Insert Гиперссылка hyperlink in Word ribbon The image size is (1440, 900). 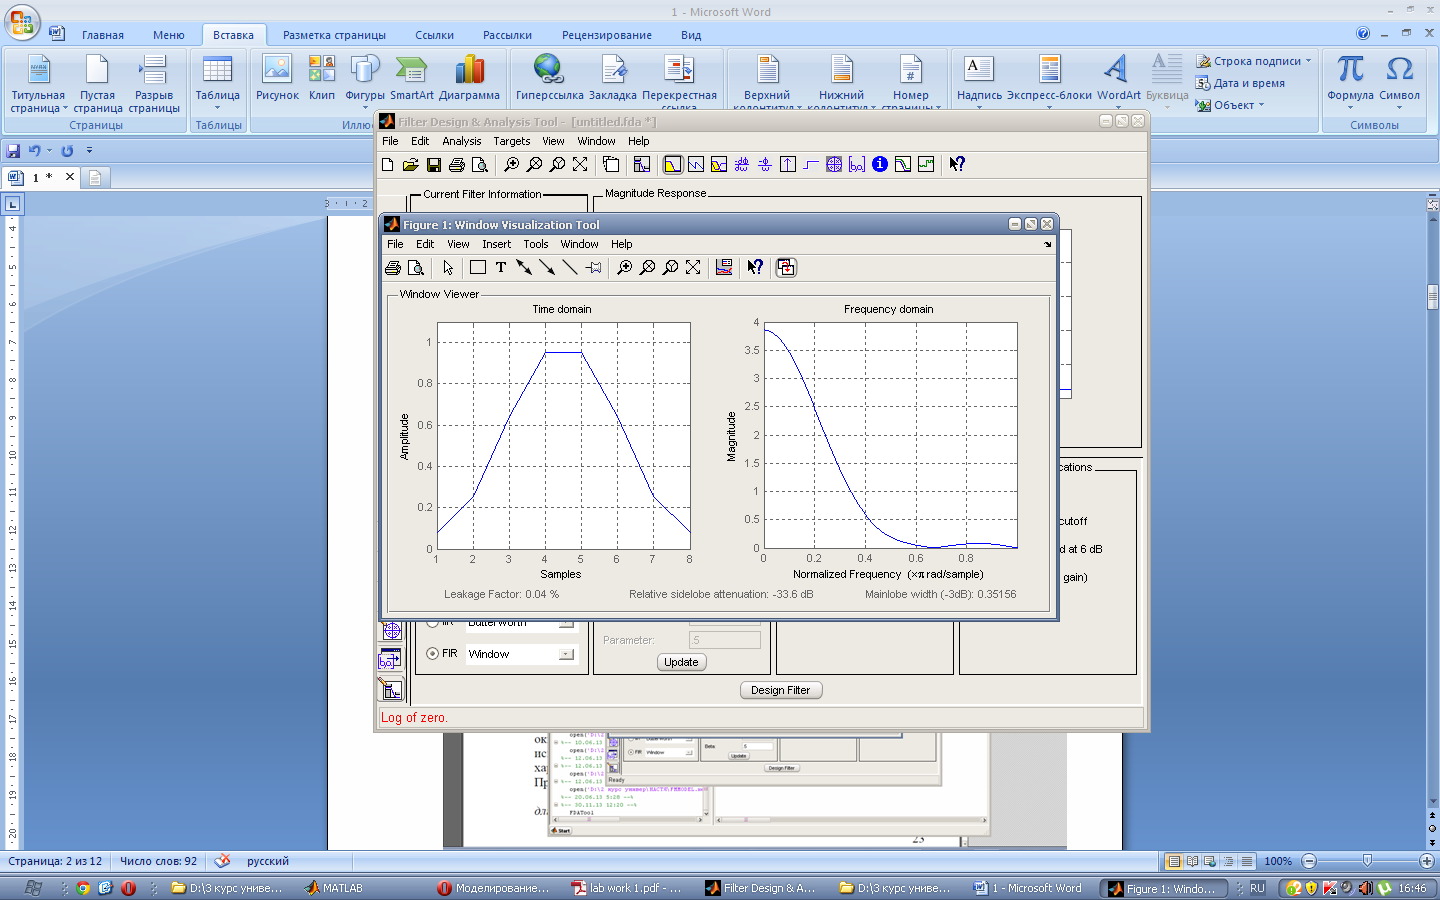[549, 78]
